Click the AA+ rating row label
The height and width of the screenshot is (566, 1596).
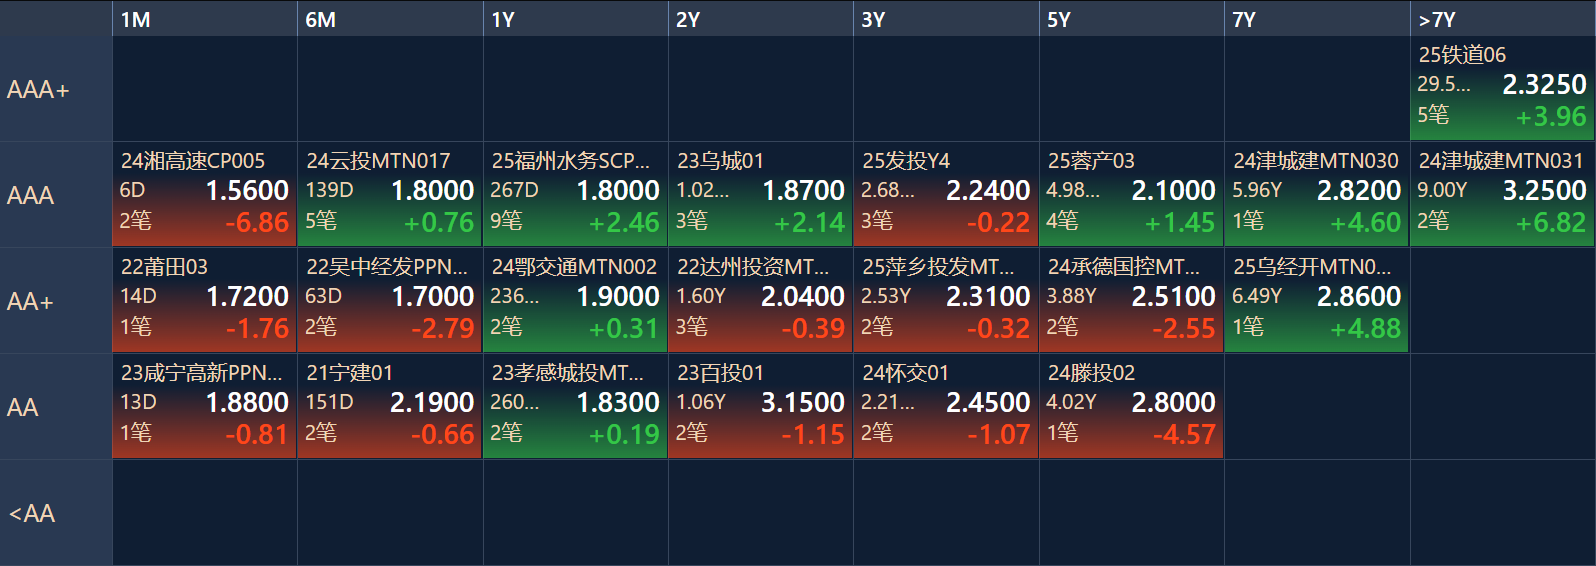point(56,301)
